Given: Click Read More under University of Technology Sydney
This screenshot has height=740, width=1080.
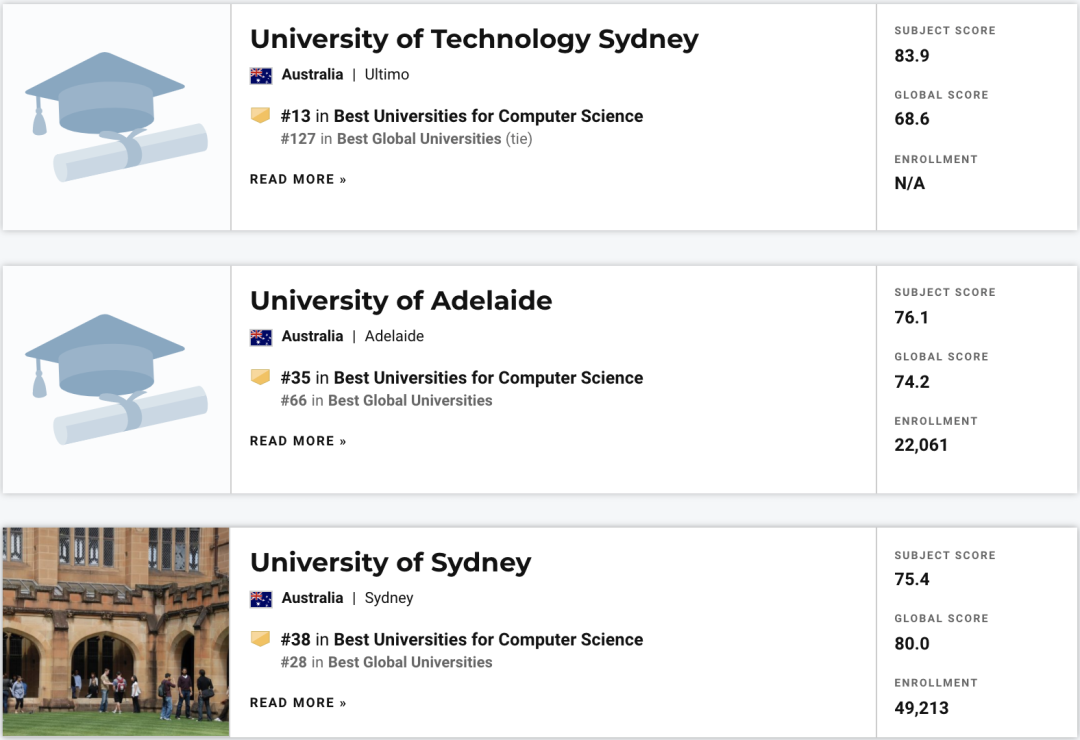Looking at the screenshot, I should pyautogui.click(x=298, y=179).
